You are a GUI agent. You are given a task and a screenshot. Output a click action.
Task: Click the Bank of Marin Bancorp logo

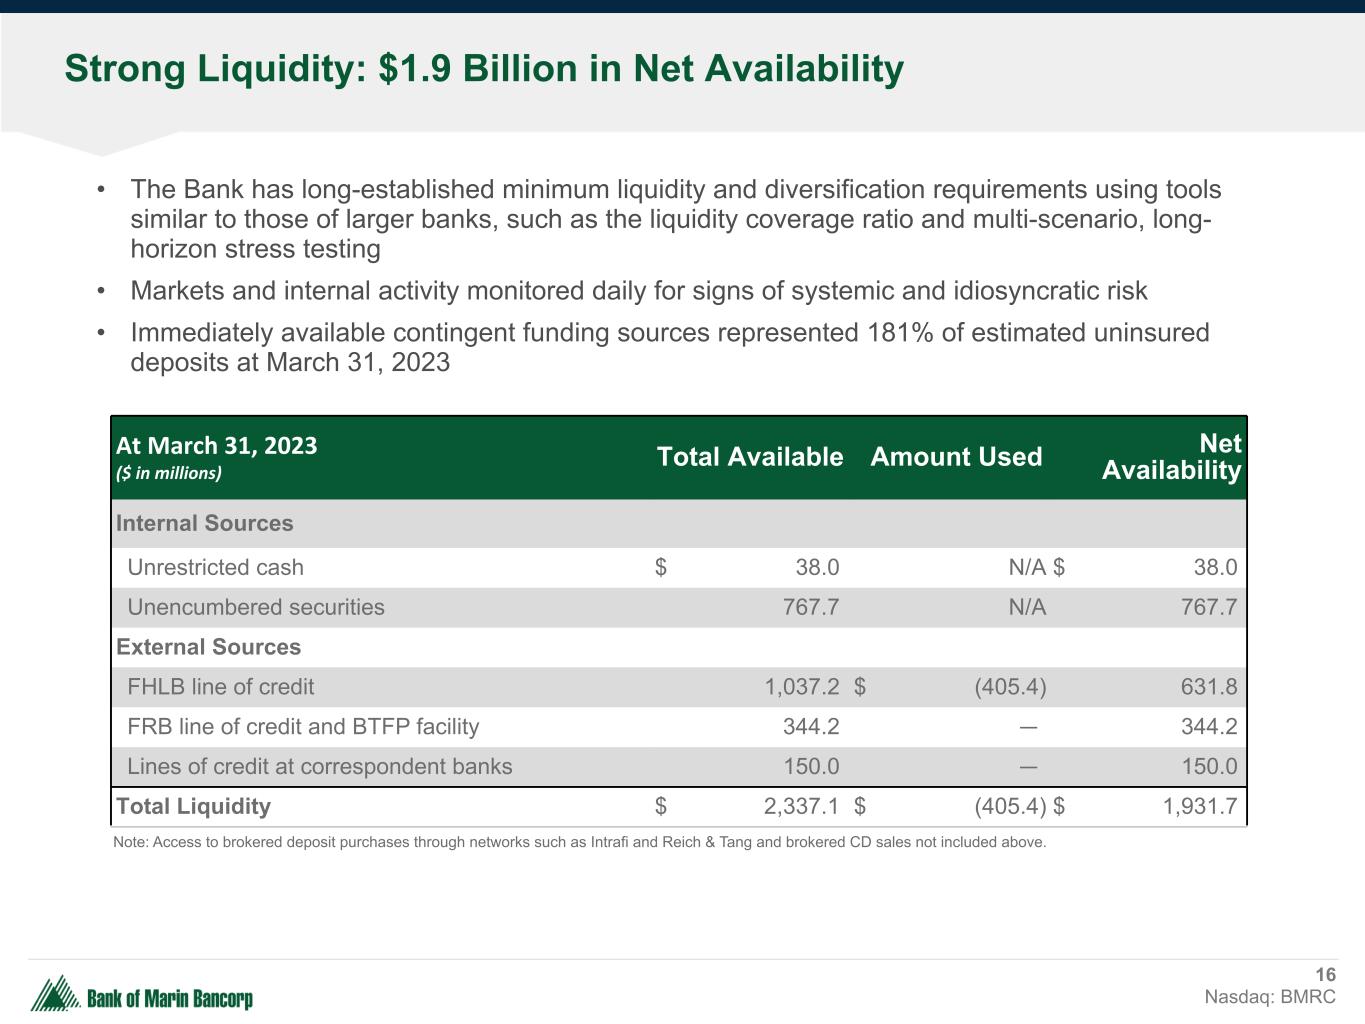[x=142, y=995]
